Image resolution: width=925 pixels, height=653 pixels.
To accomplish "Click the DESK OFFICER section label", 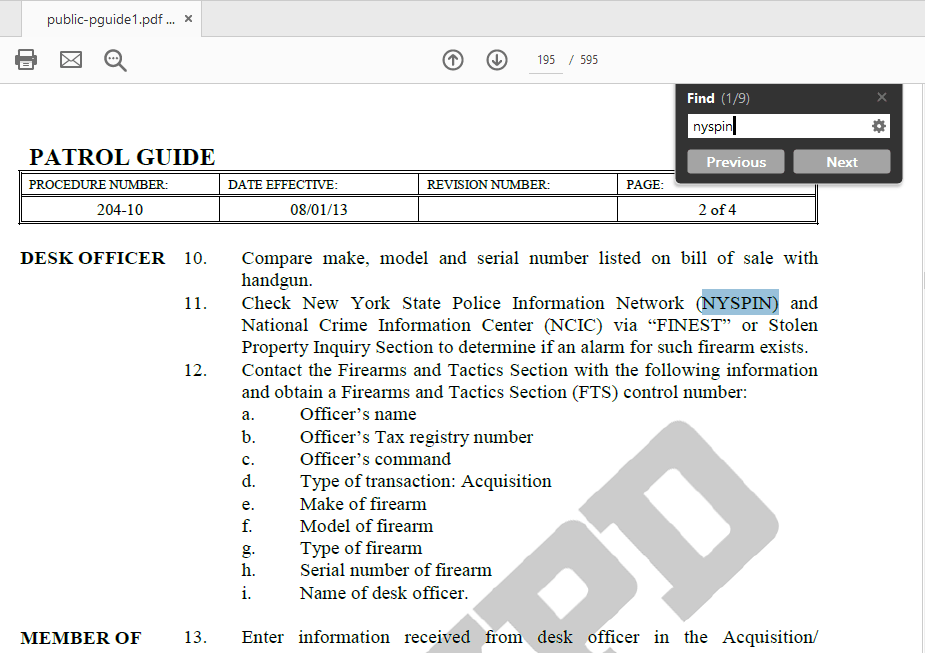I will coord(92,258).
